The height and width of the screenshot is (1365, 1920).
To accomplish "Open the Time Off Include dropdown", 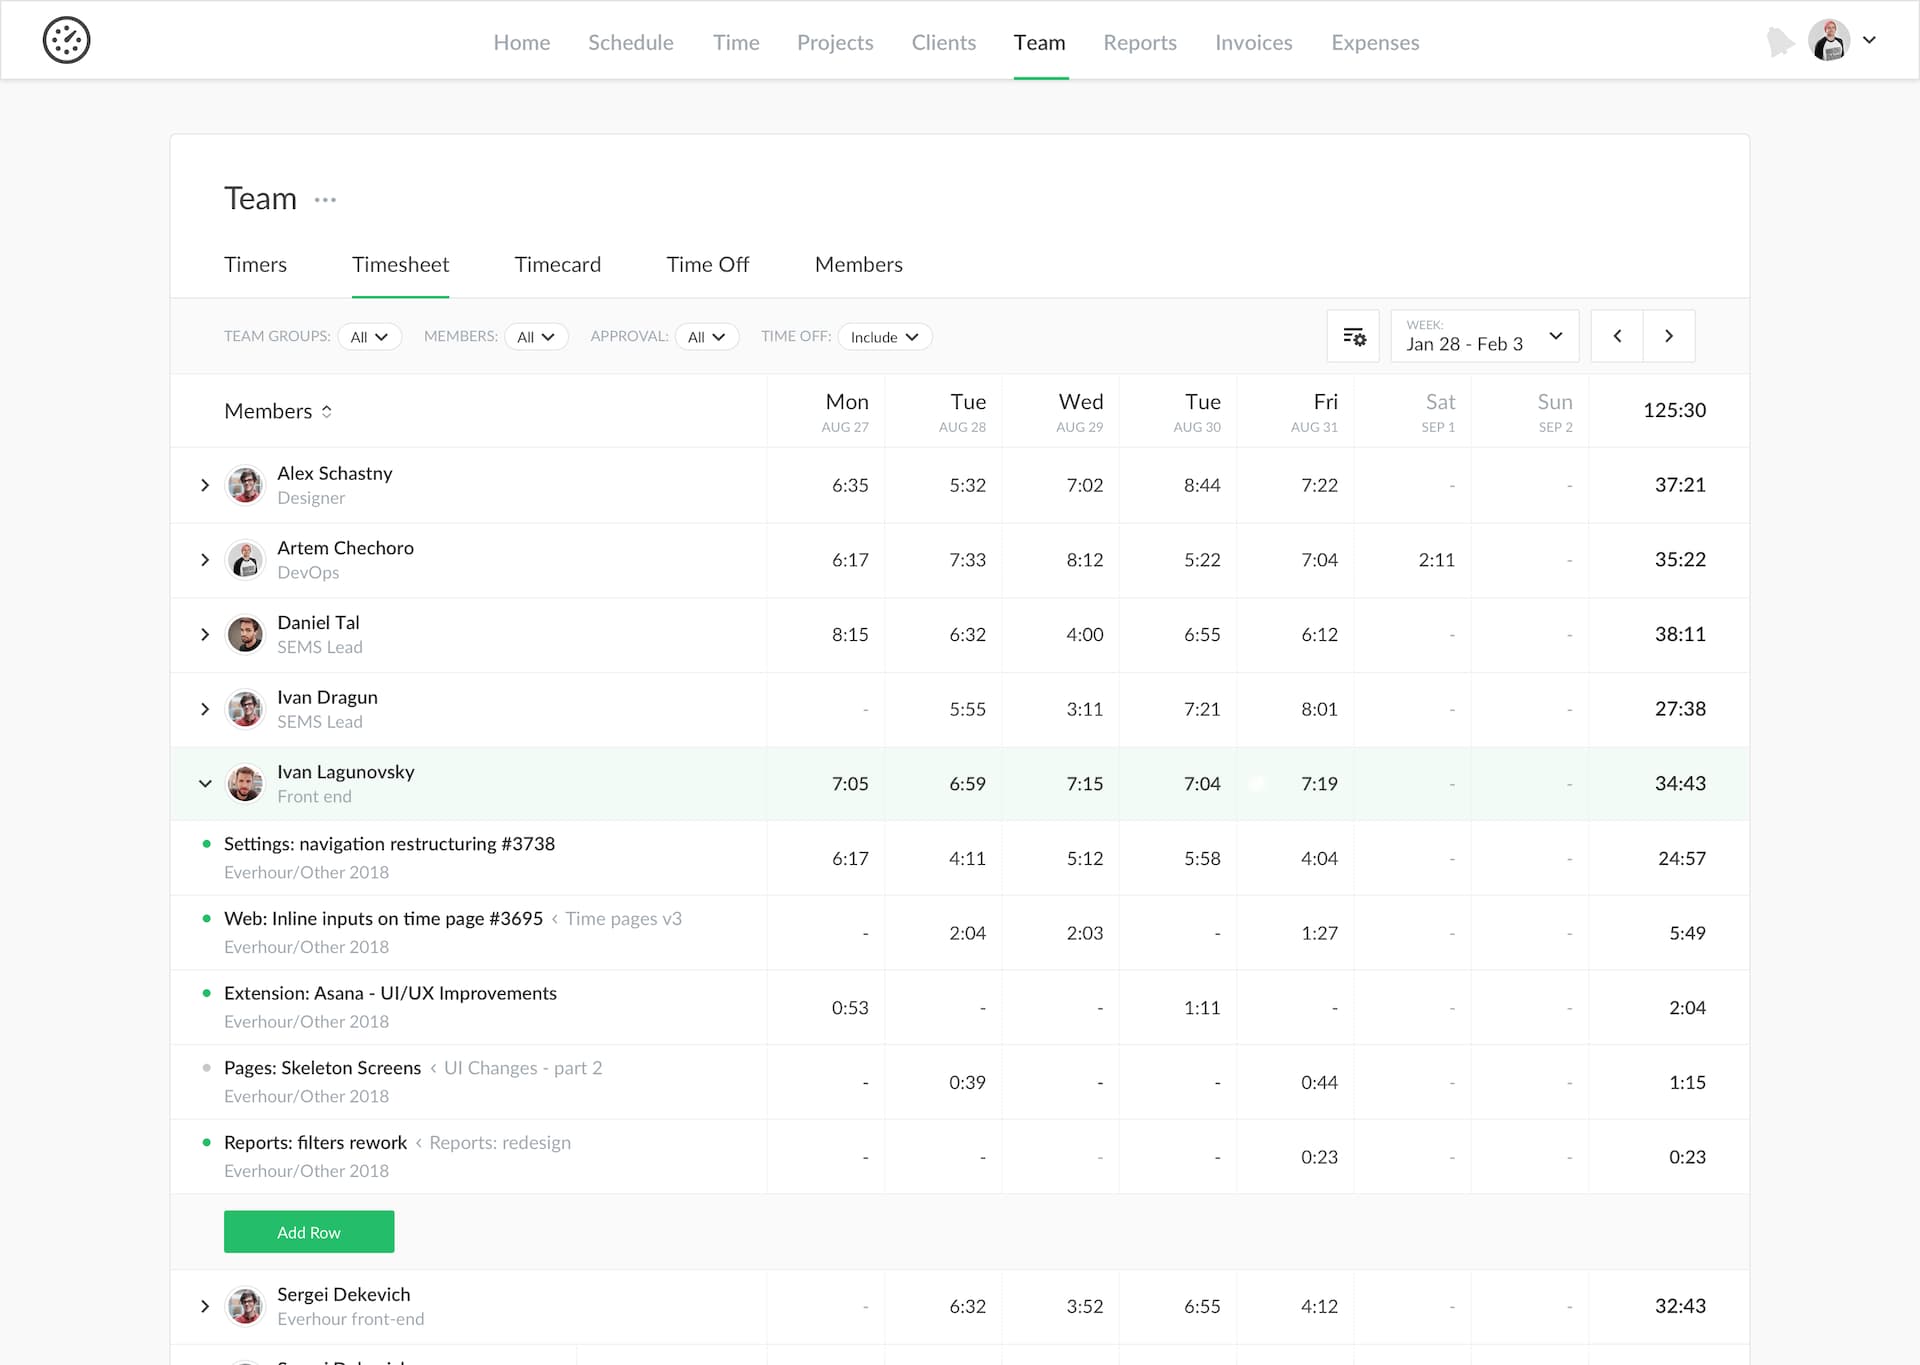I will (x=884, y=337).
